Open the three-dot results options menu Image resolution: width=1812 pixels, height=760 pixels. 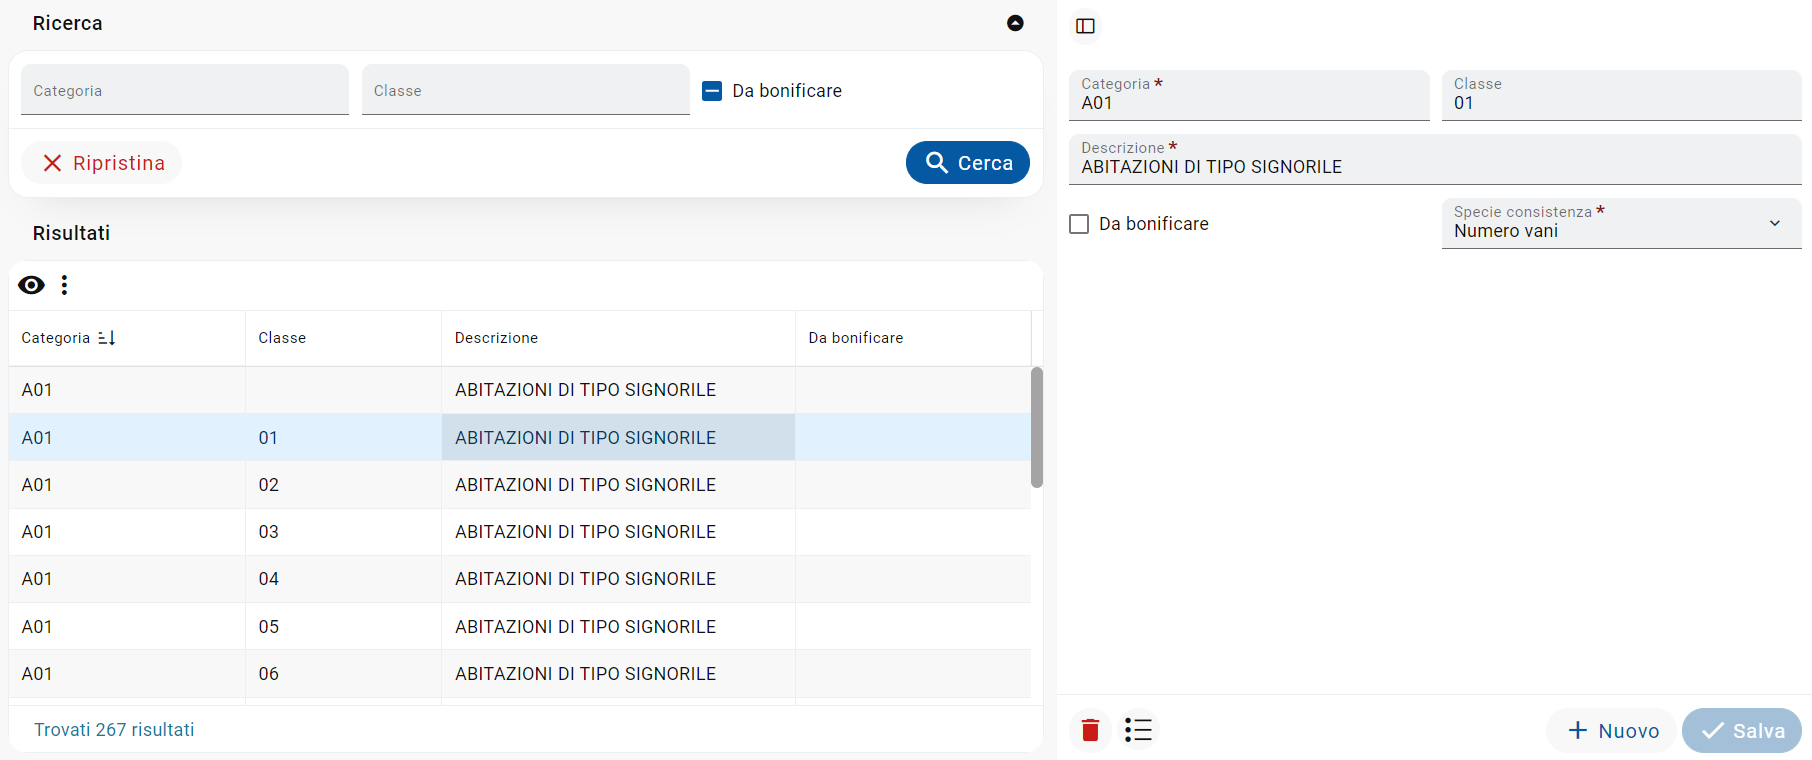coord(64,285)
